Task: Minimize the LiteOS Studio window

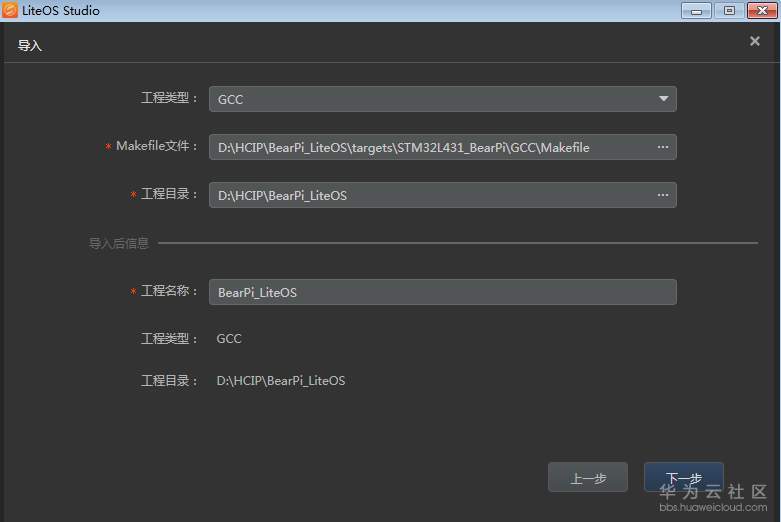Action: coord(696,10)
